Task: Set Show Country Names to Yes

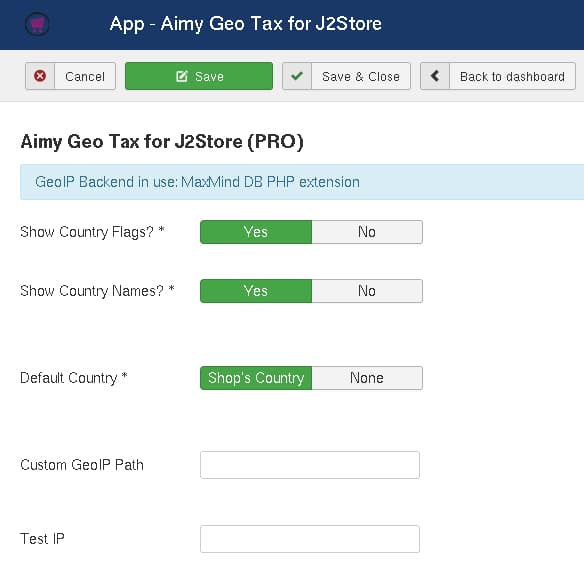Action: pyautogui.click(x=256, y=291)
